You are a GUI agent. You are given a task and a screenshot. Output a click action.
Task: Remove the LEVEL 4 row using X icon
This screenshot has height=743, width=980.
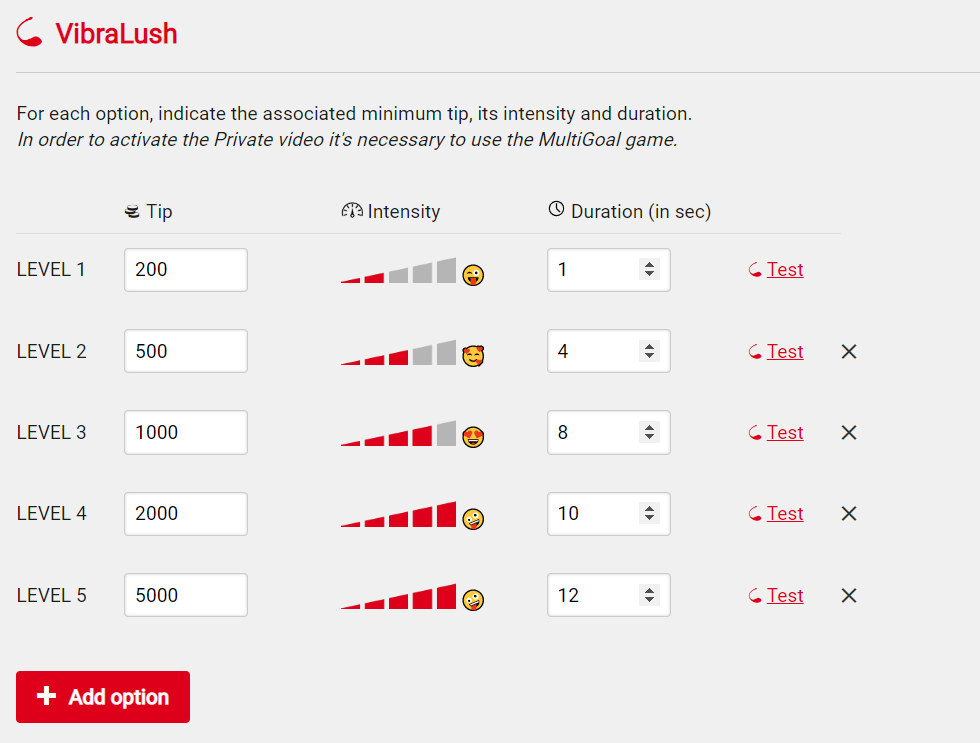[x=849, y=514]
